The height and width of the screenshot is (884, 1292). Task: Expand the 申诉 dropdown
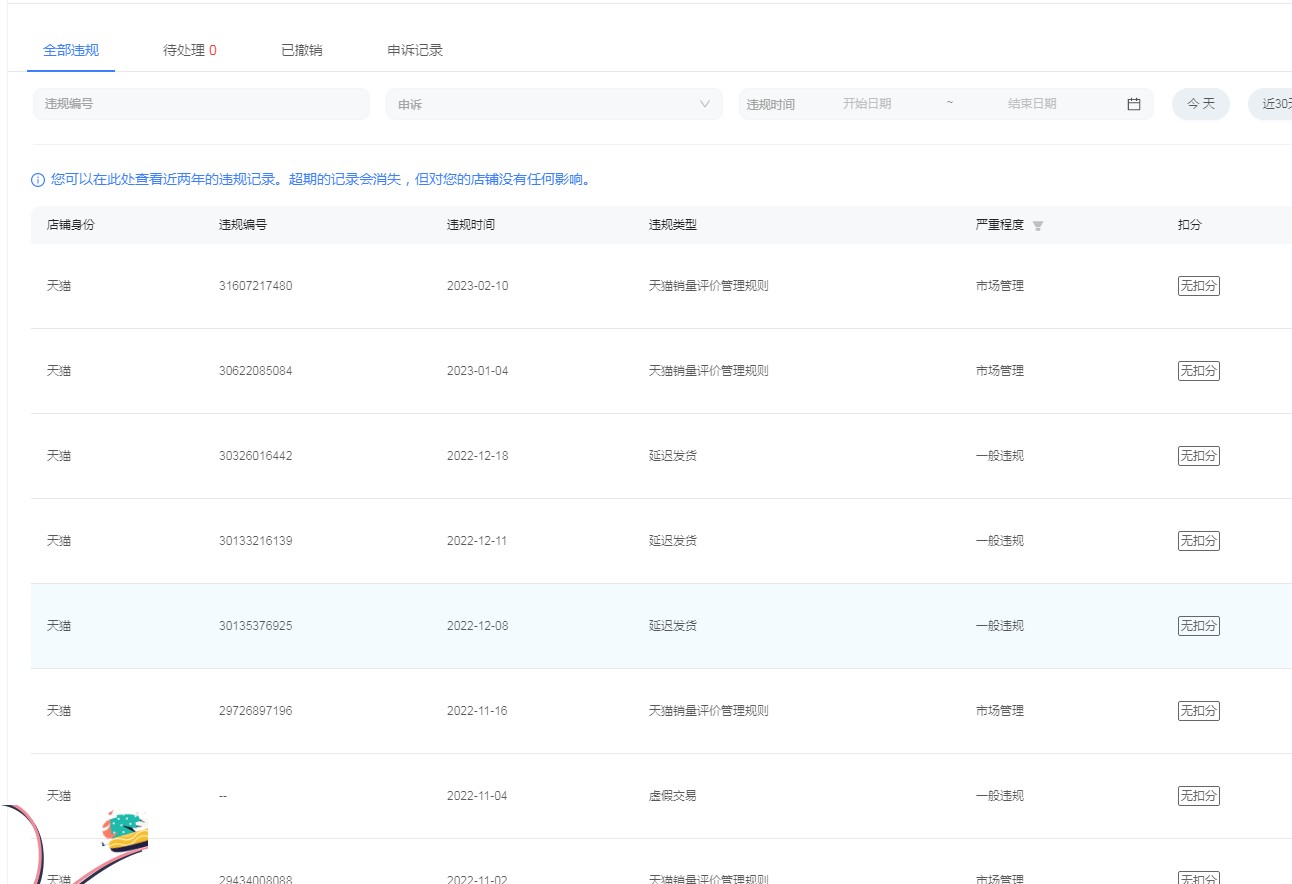coord(554,104)
